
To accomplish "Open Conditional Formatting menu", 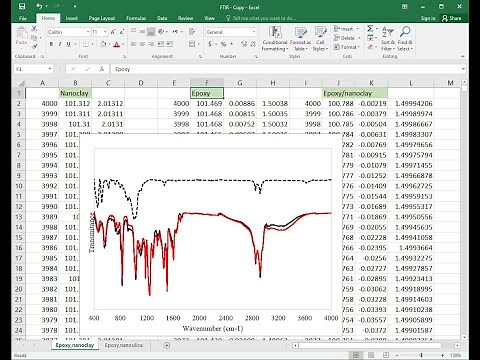I will pyautogui.click(x=275, y=38).
